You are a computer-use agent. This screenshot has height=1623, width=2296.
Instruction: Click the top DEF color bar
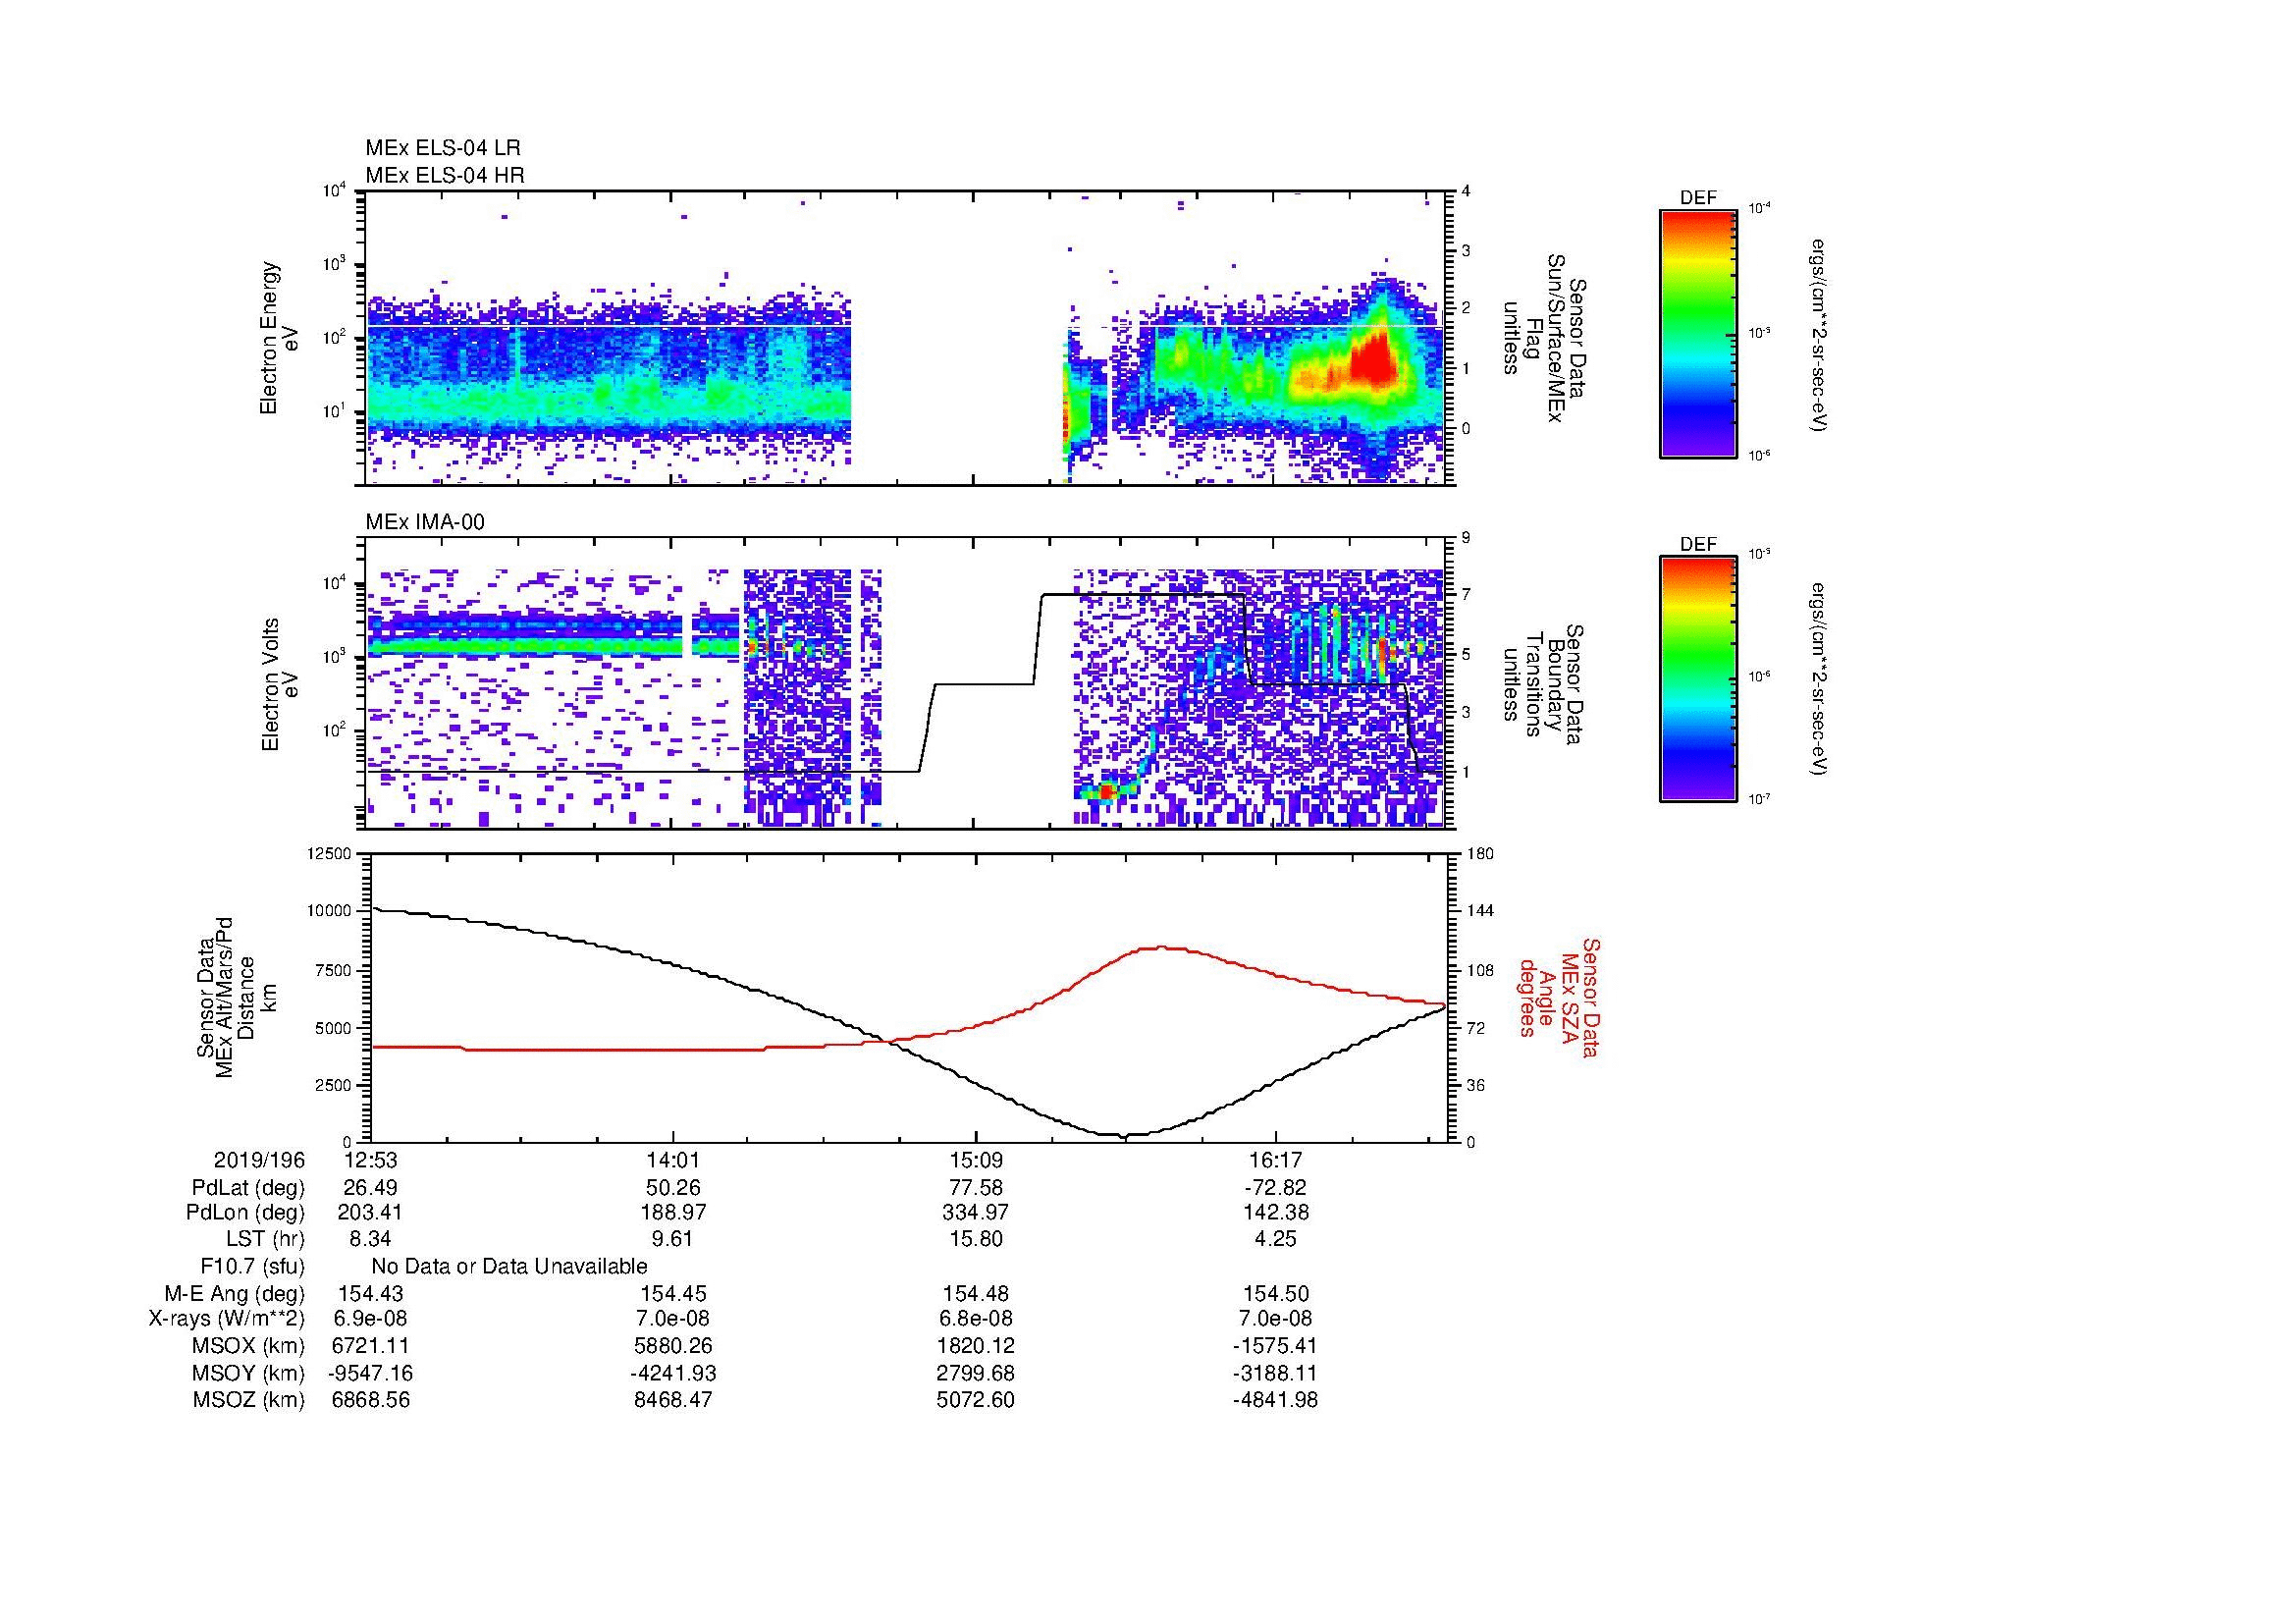click(x=1698, y=333)
